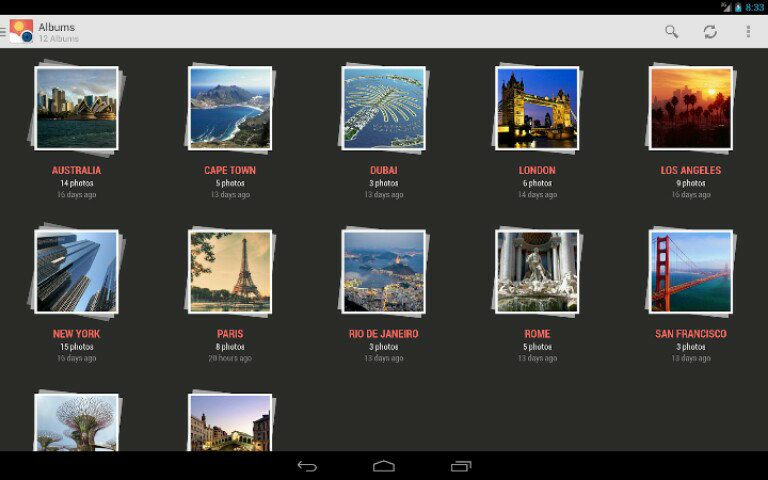Select the ROME album title

(537, 334)
